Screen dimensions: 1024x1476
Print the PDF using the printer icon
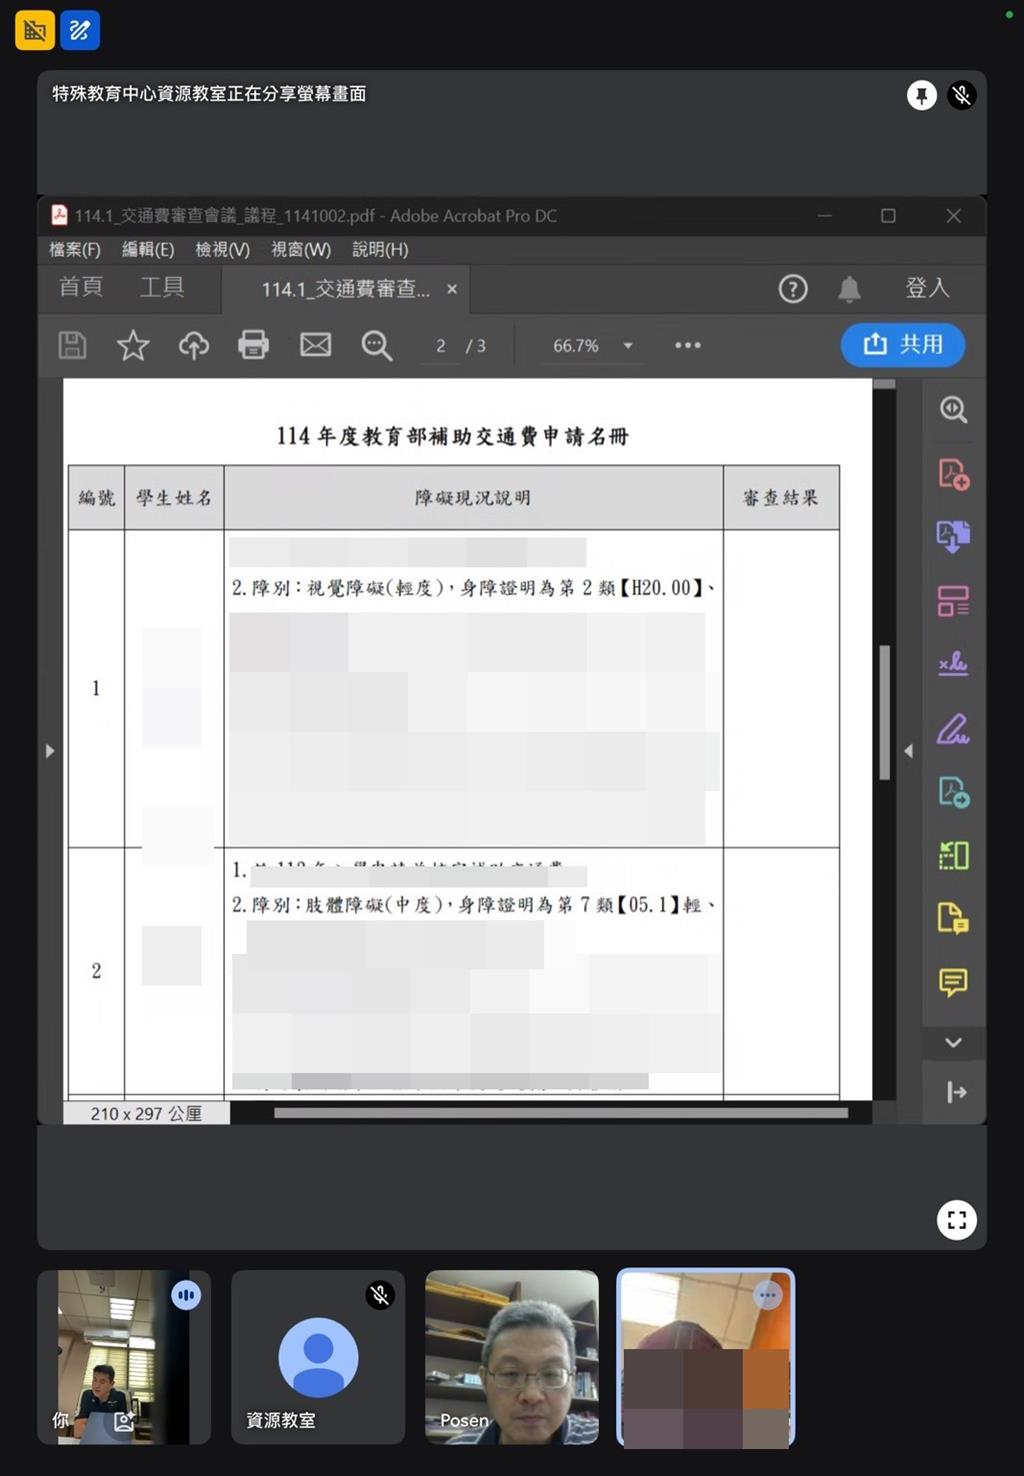point(254,345)
